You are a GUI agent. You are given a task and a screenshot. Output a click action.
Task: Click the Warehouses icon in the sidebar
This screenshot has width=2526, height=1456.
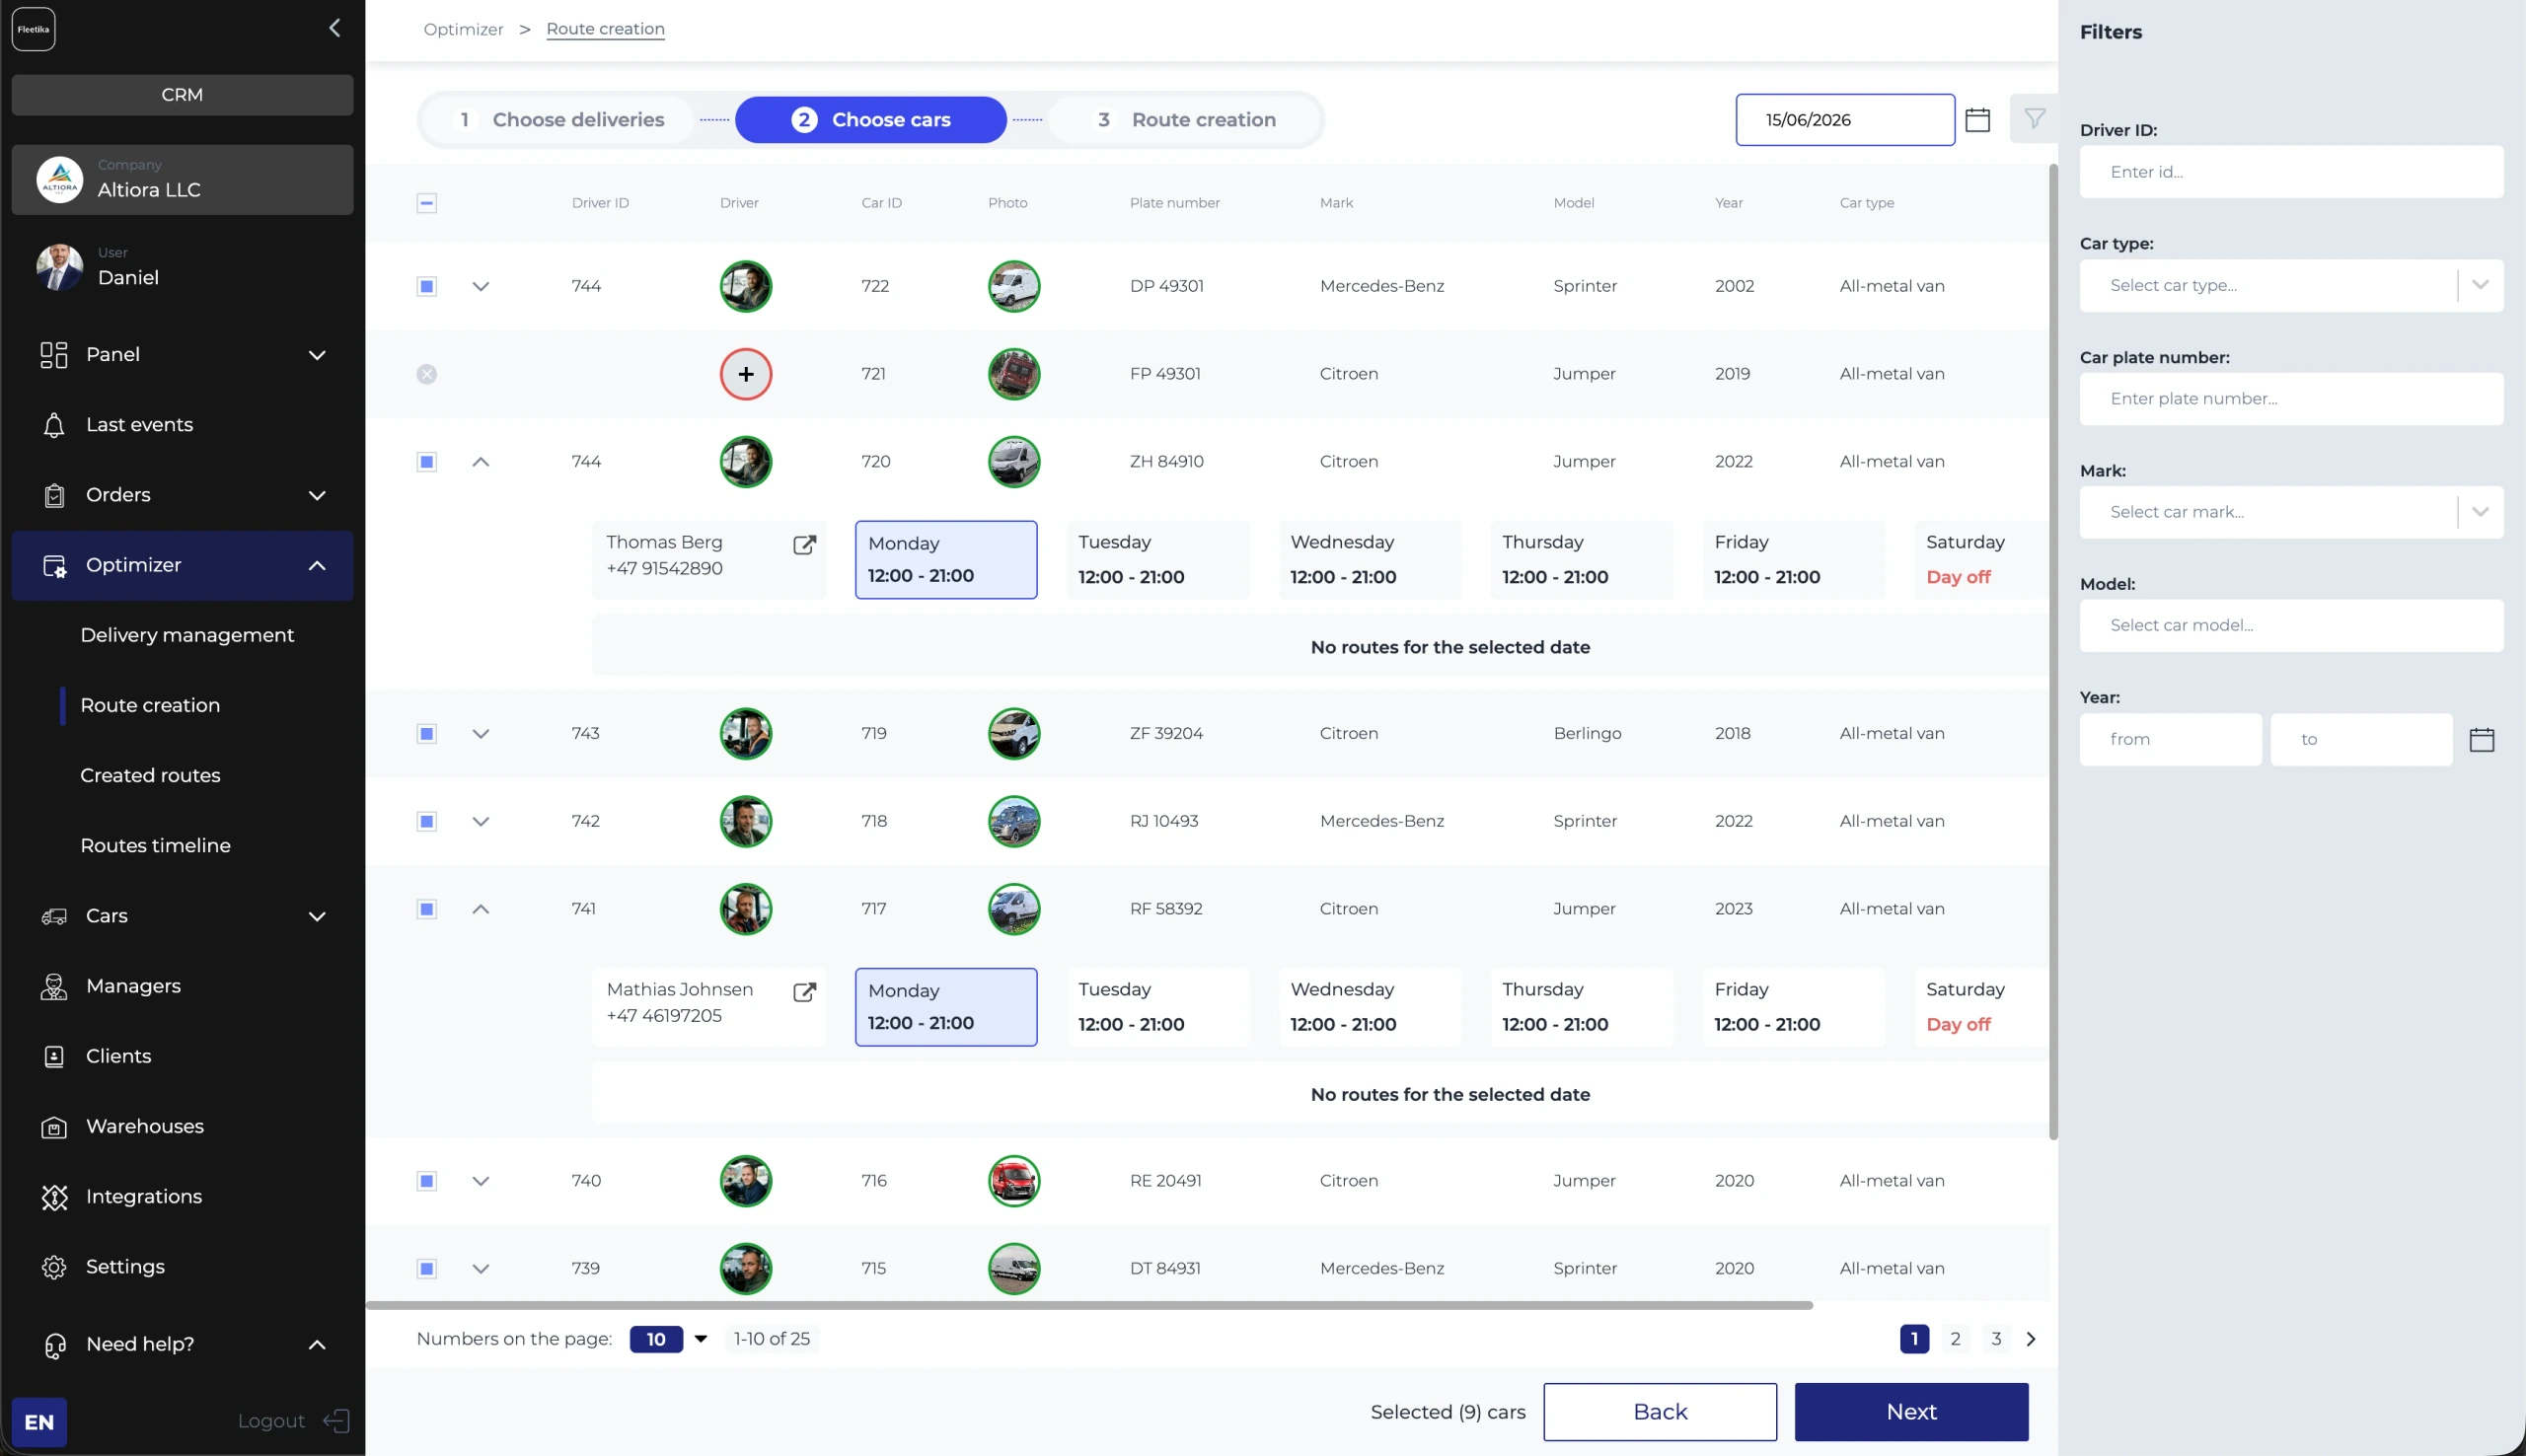pyautogui.click(x=54, y=1127)
